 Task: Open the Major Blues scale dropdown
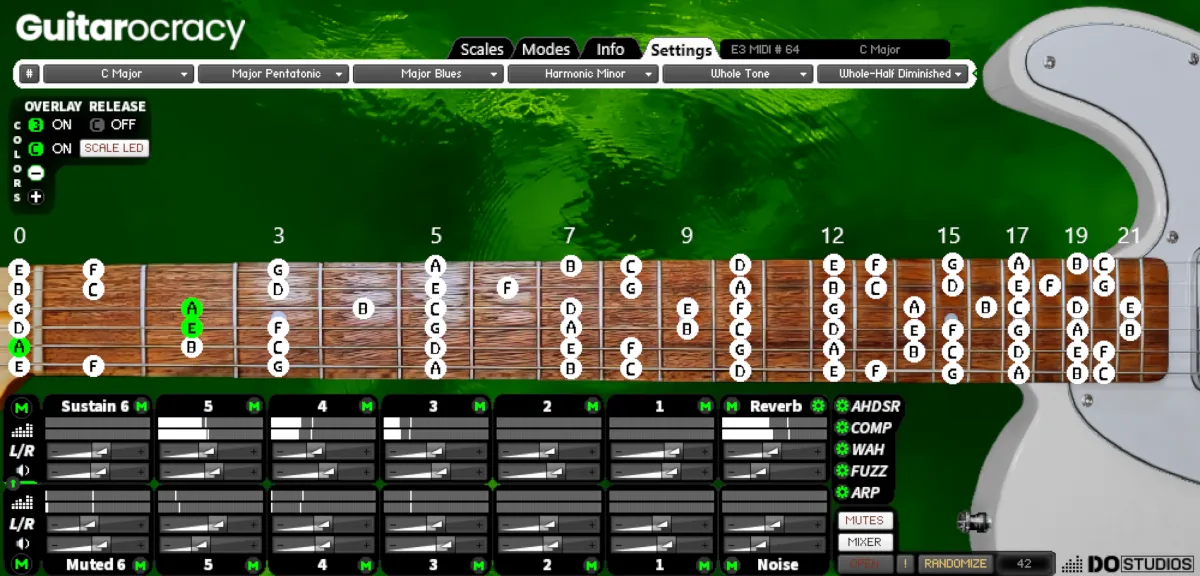point(428,74)
